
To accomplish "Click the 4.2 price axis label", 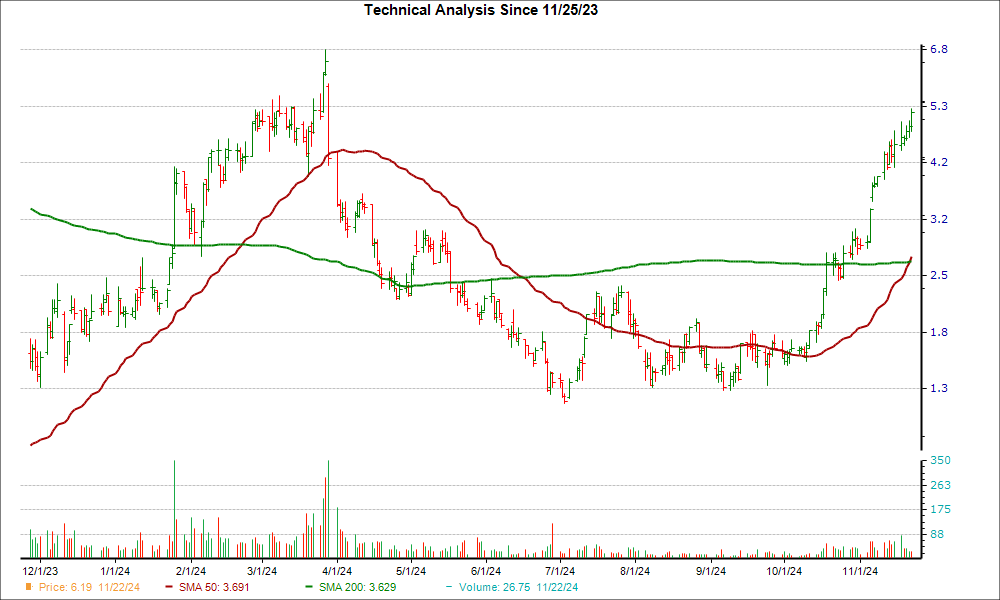I will coord(939,162).
